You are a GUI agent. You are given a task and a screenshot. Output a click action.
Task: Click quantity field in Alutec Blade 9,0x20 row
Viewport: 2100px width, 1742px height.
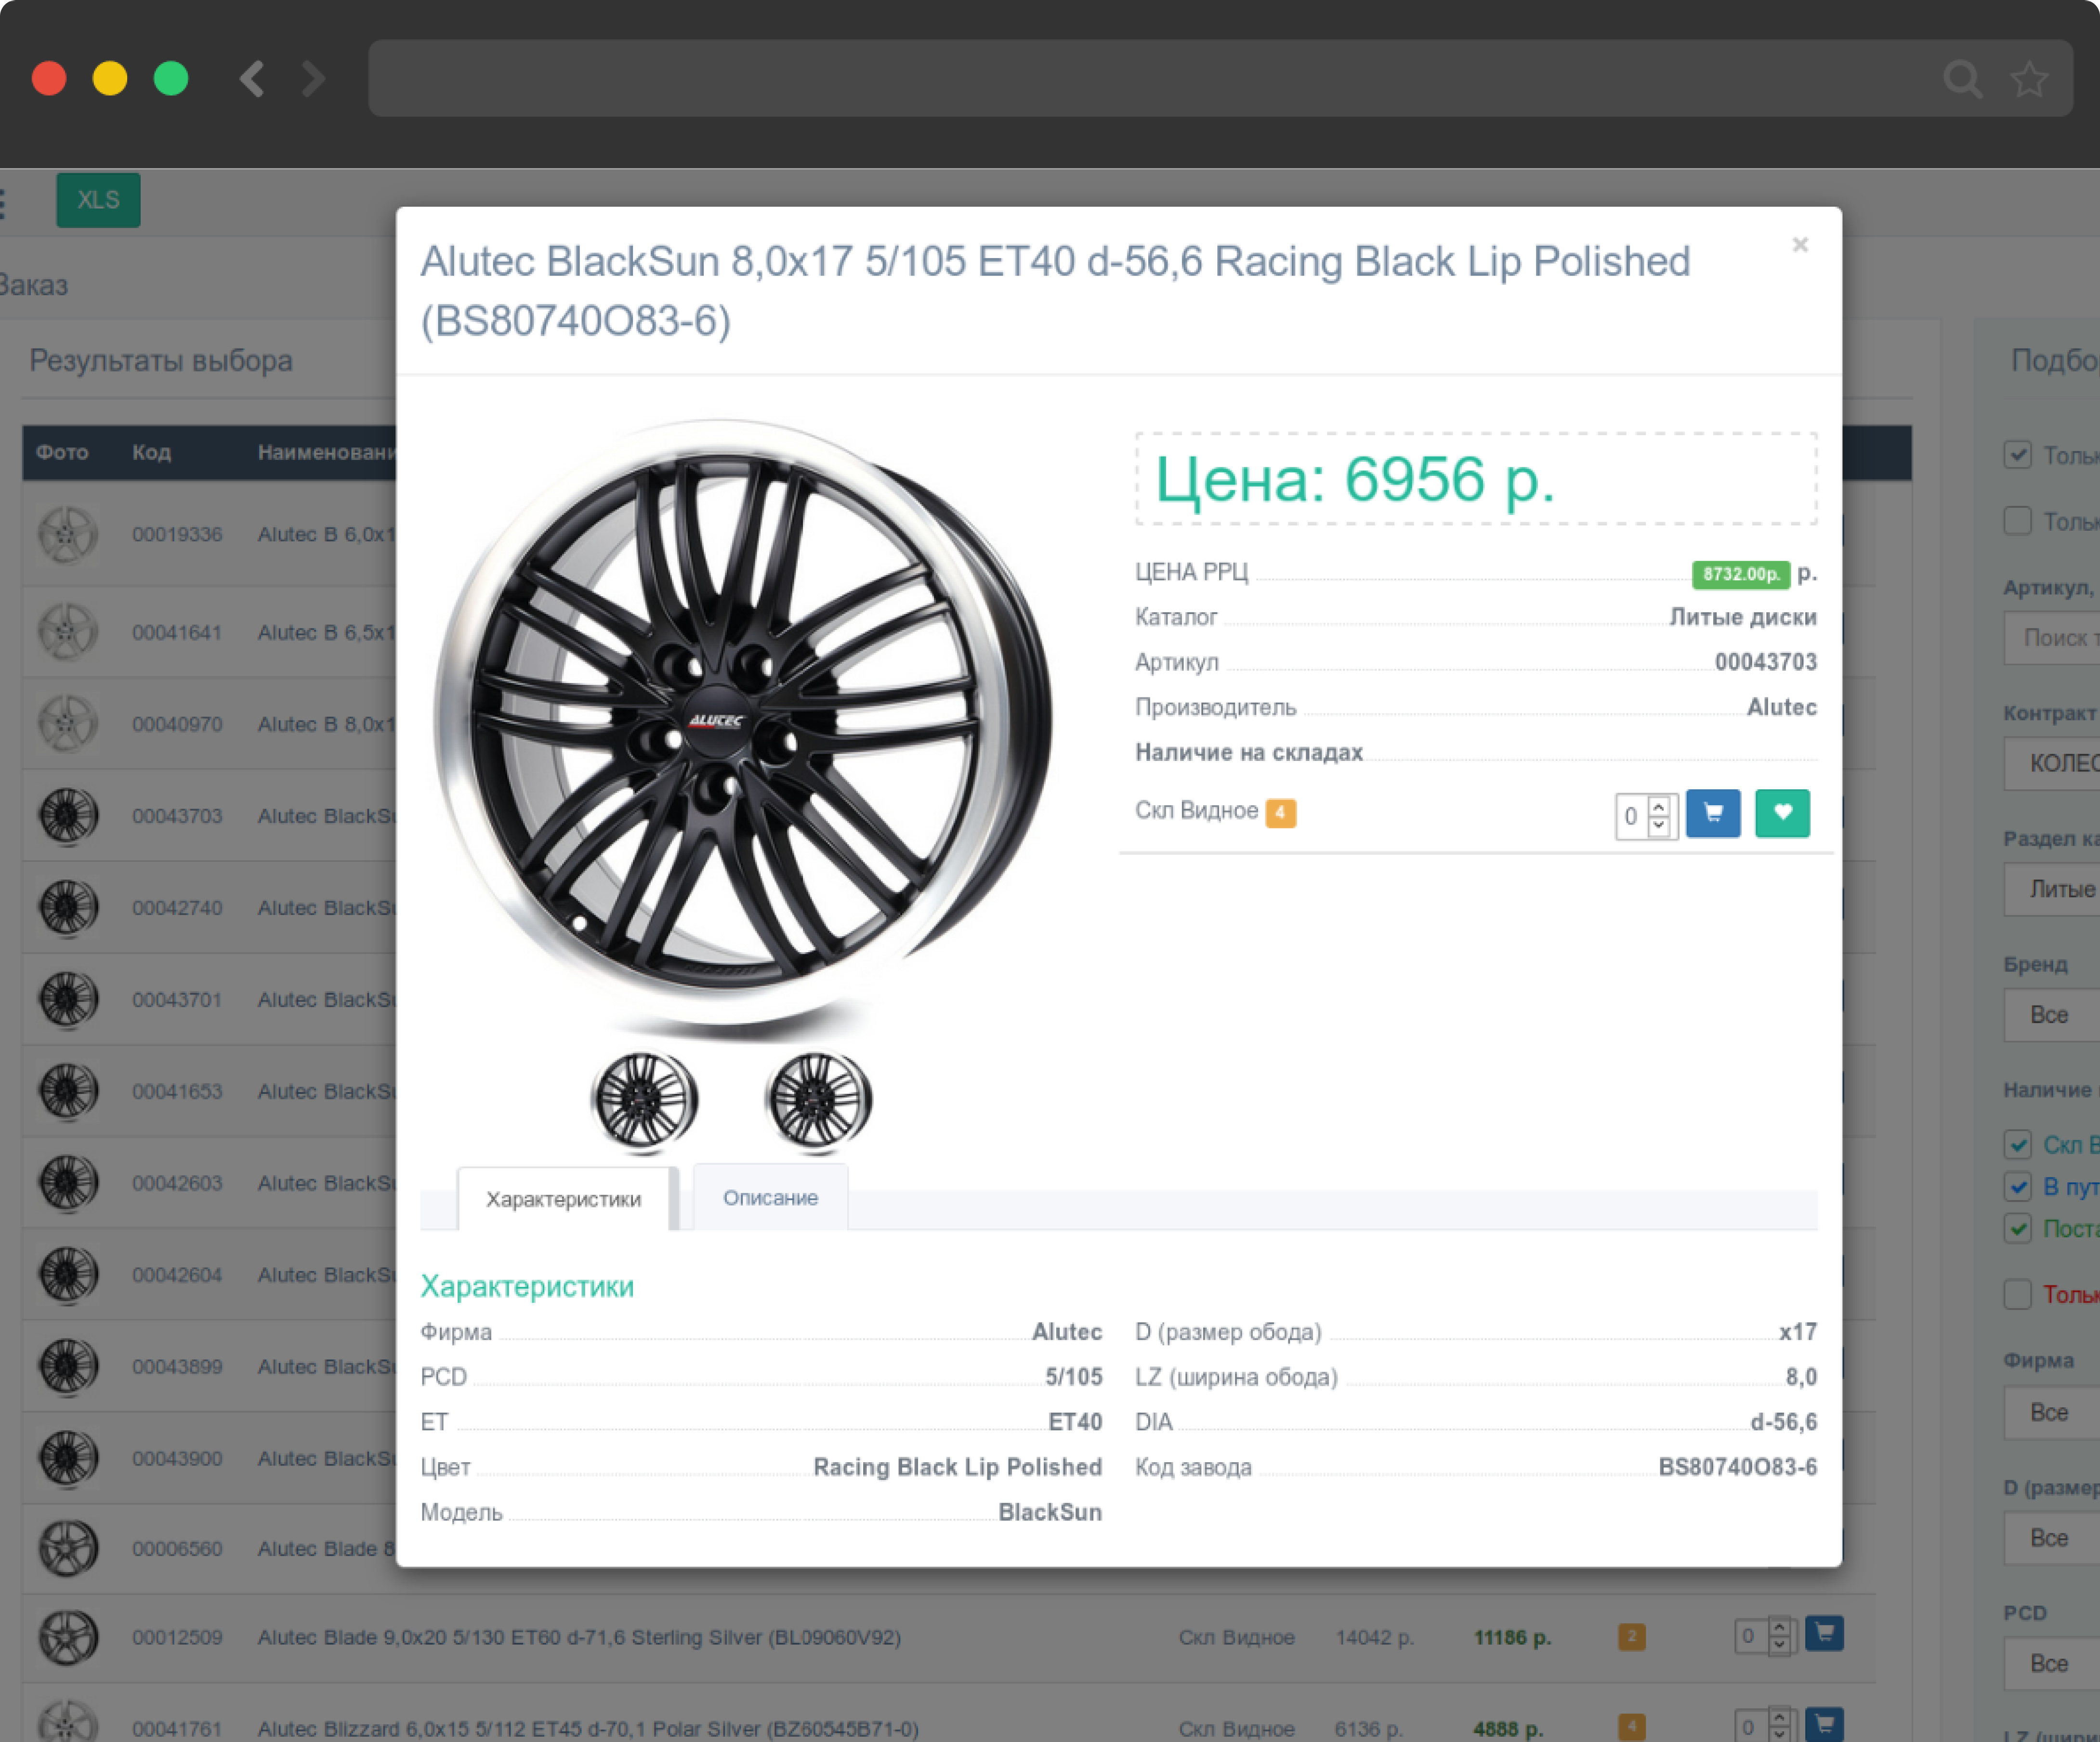(1750, 1636)
